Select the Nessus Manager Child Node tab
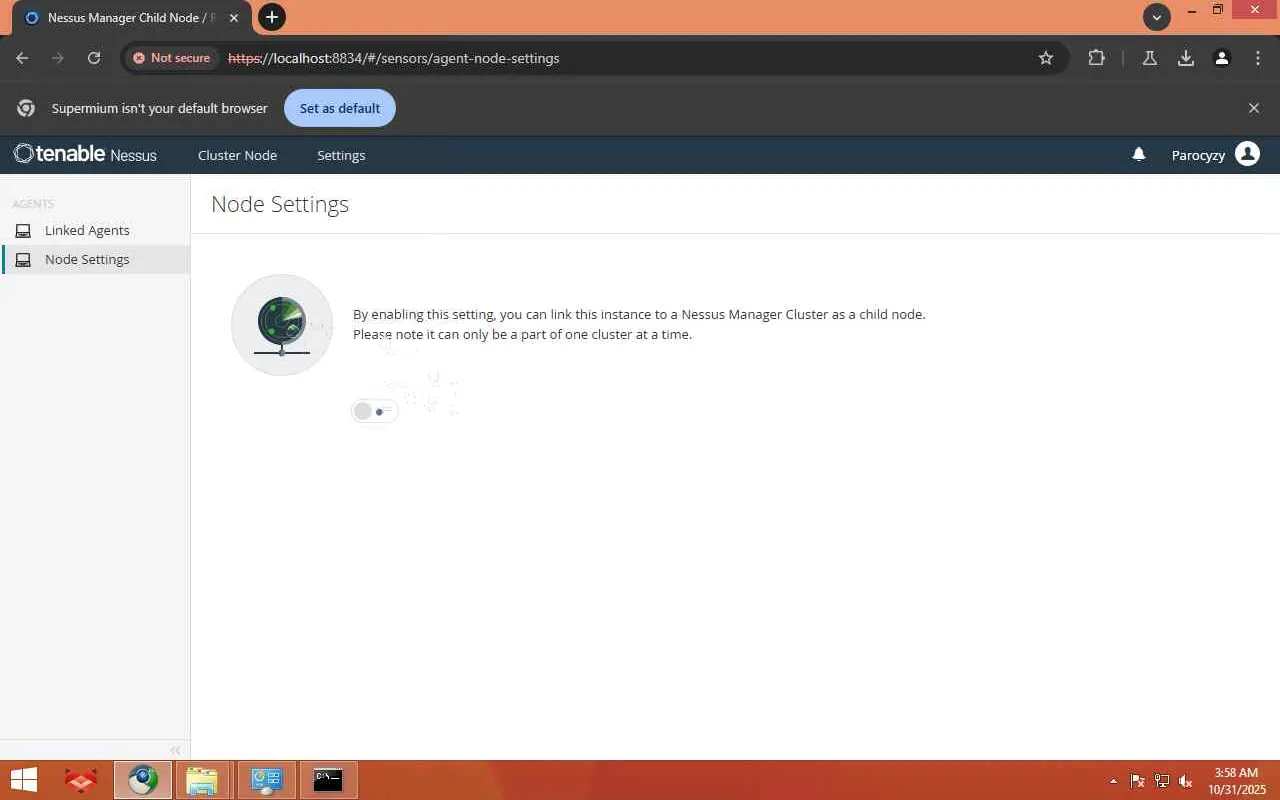The image size is (1280, 800). pyautogui.click(x=131, y=18)
